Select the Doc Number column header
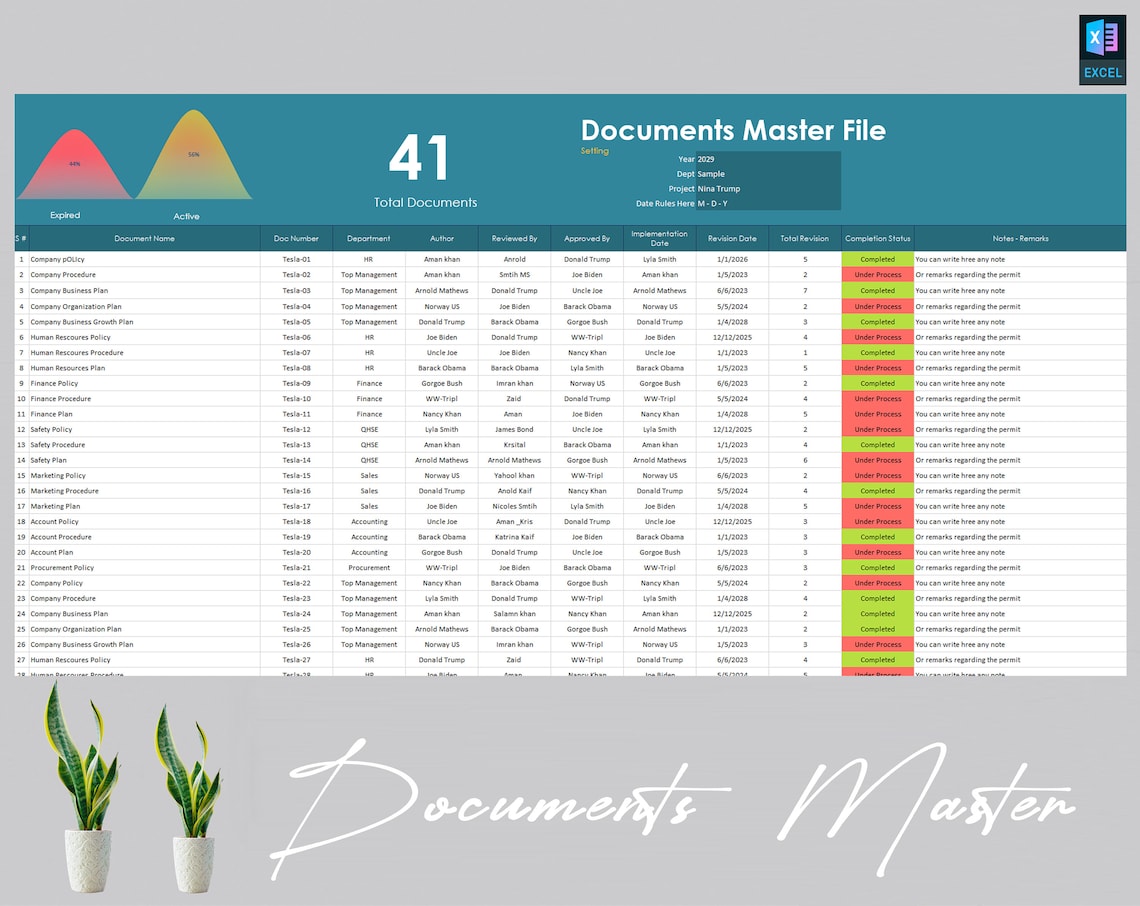Screen dimensions: 1140x906 [x=296, y=238]
